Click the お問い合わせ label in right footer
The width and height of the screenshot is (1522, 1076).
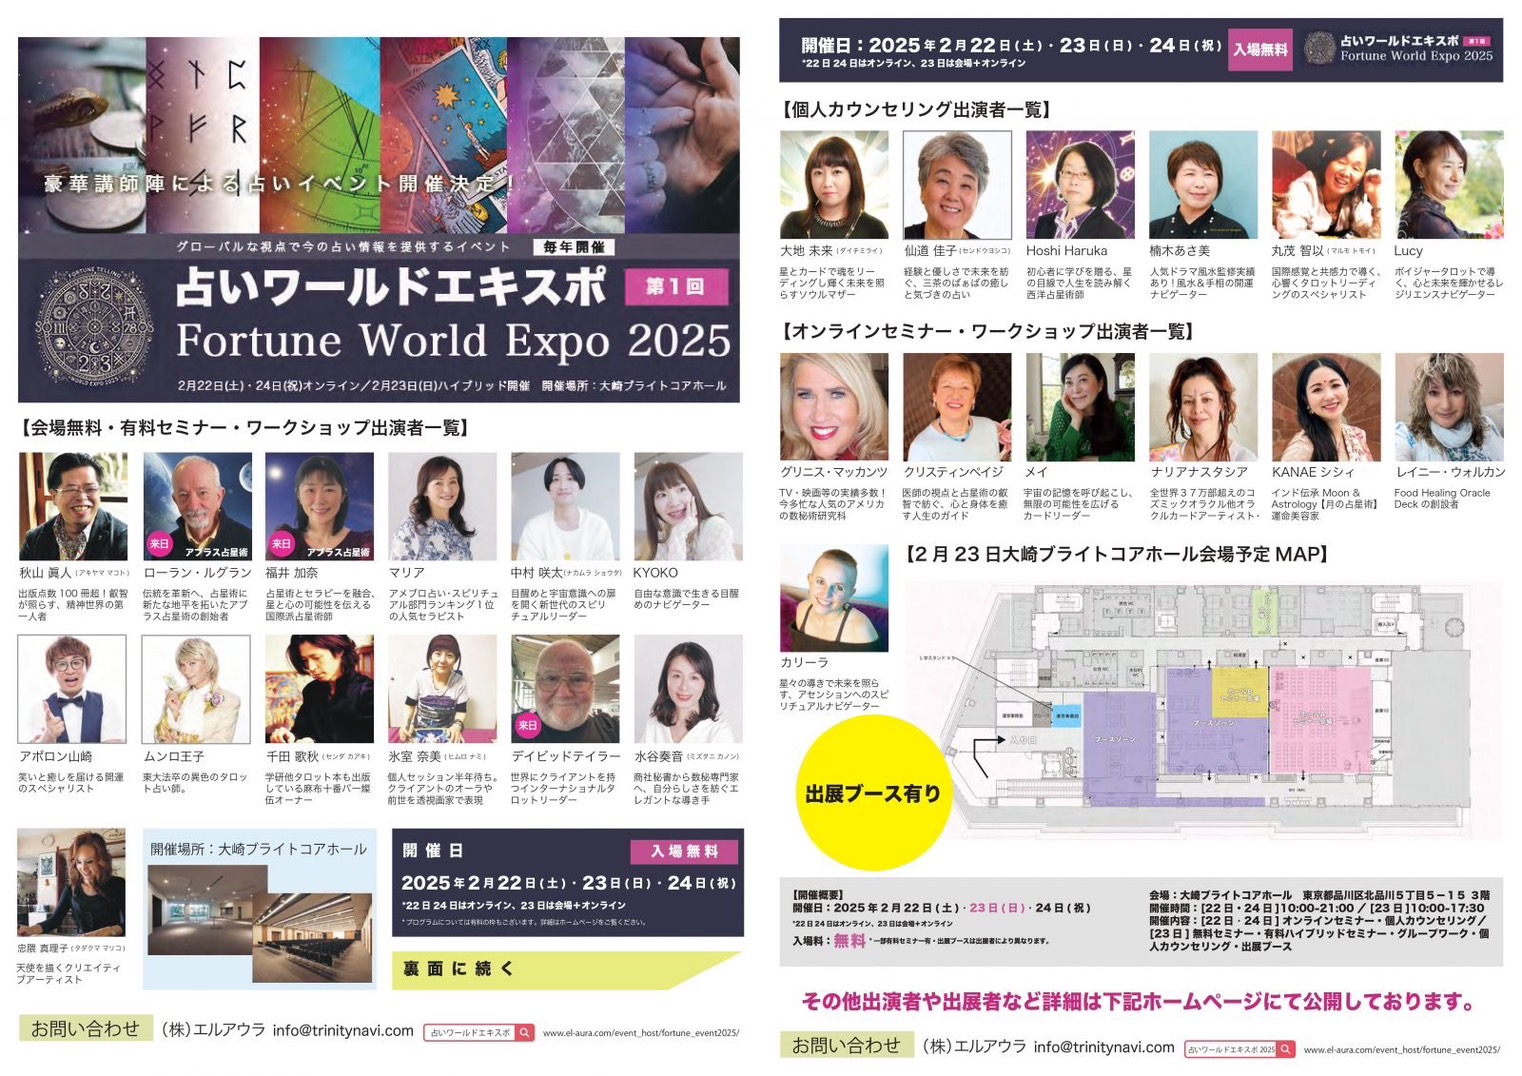(x=846, y=1045)
